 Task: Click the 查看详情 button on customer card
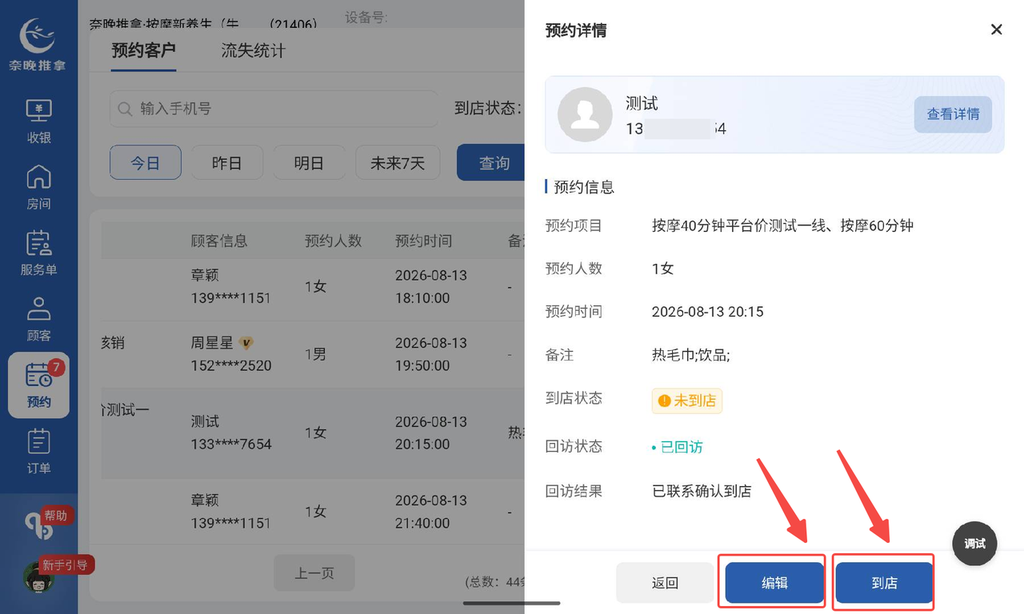tap(953, 114)
